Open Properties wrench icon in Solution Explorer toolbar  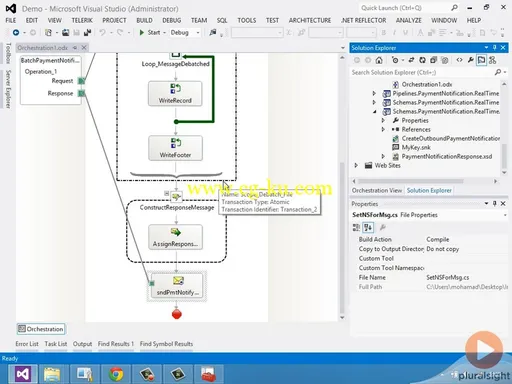coord(470,60)
